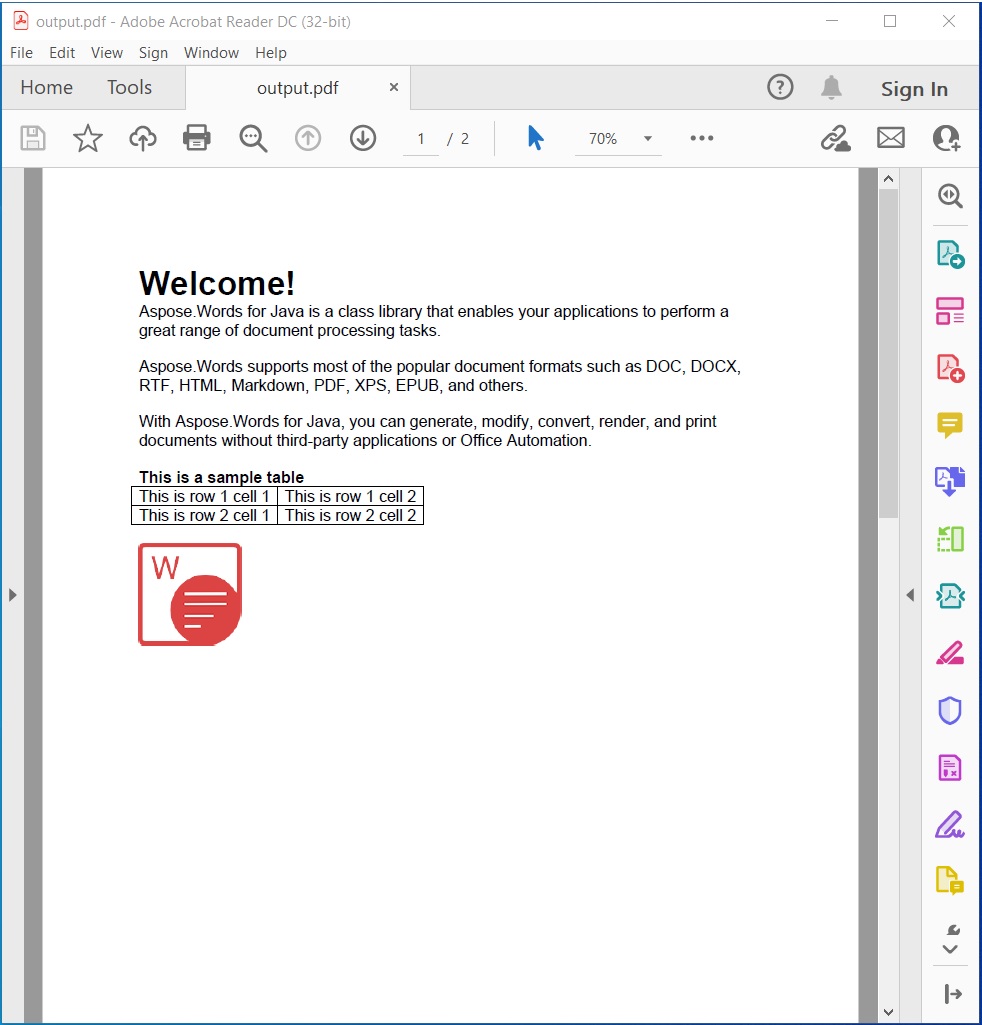
Task: Open the more tools ellipsis menu
Action: coord(700,138)
